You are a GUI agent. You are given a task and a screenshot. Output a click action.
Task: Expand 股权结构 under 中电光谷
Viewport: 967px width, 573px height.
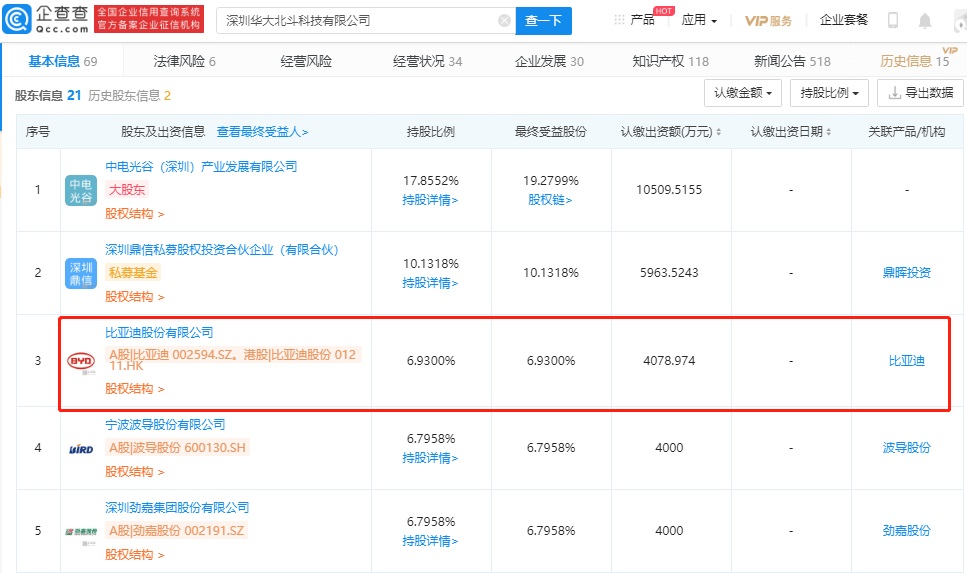pos(134,214)
